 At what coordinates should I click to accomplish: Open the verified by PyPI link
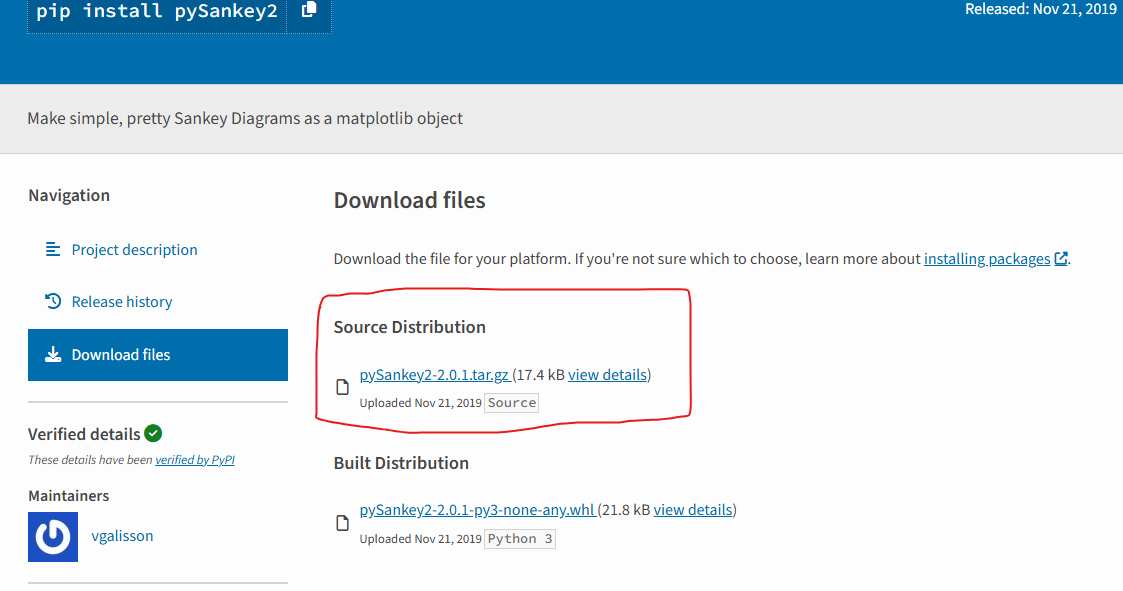click(195, 460)
